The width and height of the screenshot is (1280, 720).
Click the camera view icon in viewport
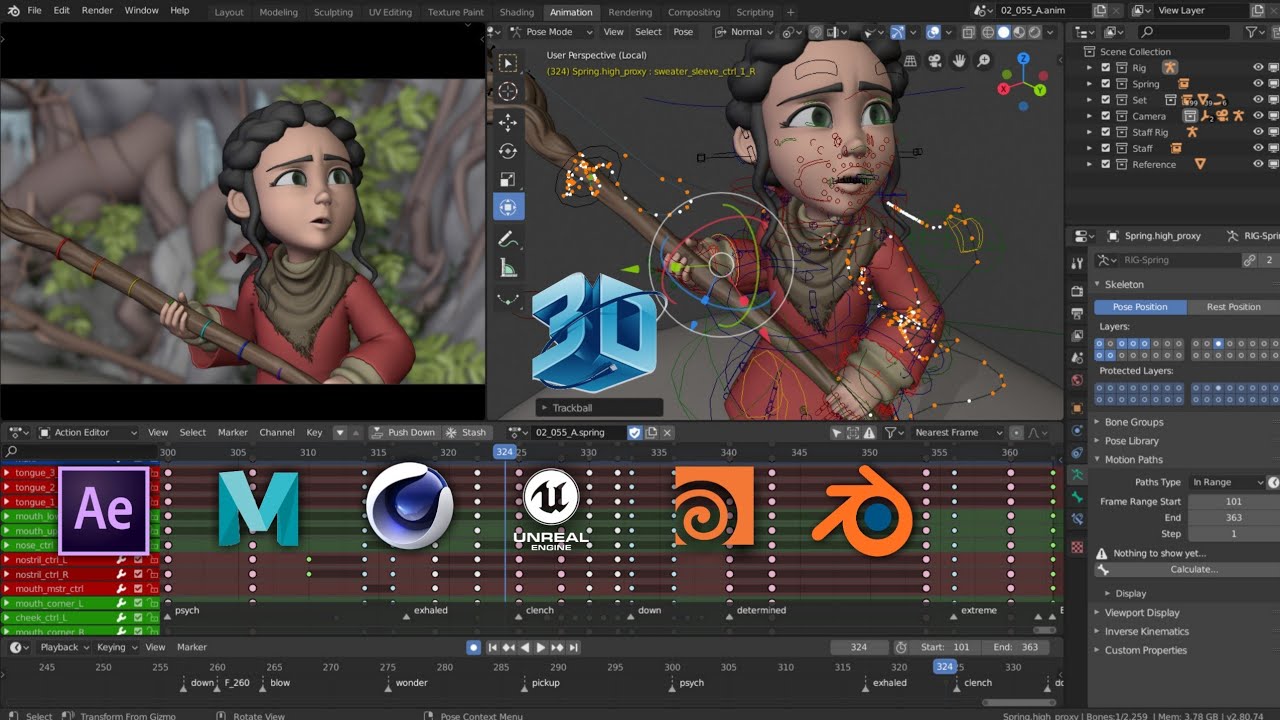934,61
